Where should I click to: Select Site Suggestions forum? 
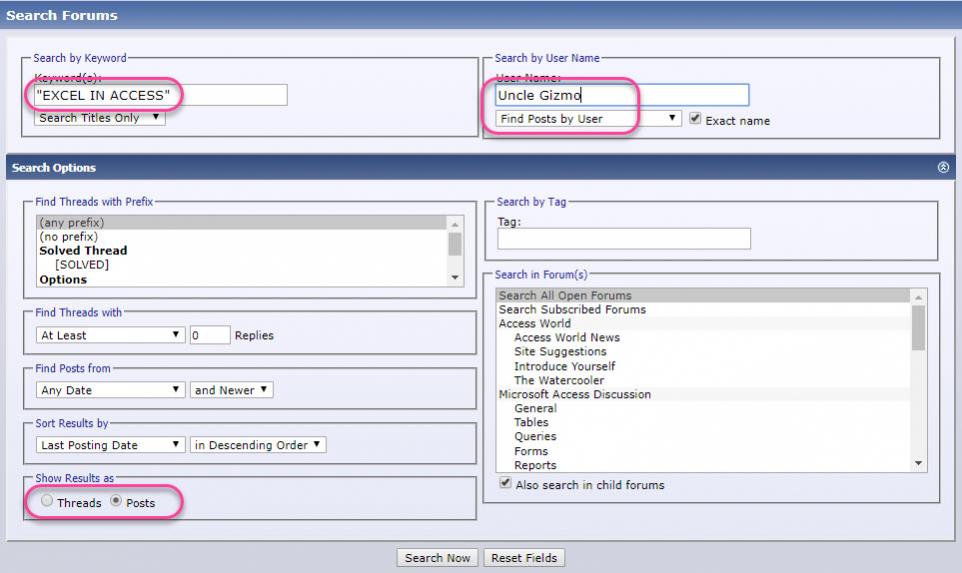(x=704, y=352)
